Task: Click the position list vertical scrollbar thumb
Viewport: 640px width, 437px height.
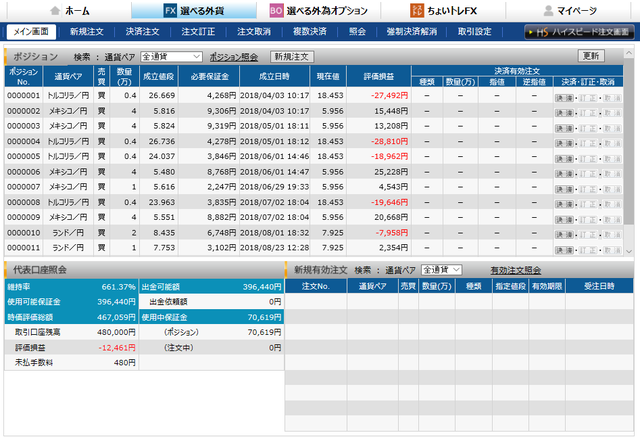Action: pyautogui.click(x=629, y=141)
